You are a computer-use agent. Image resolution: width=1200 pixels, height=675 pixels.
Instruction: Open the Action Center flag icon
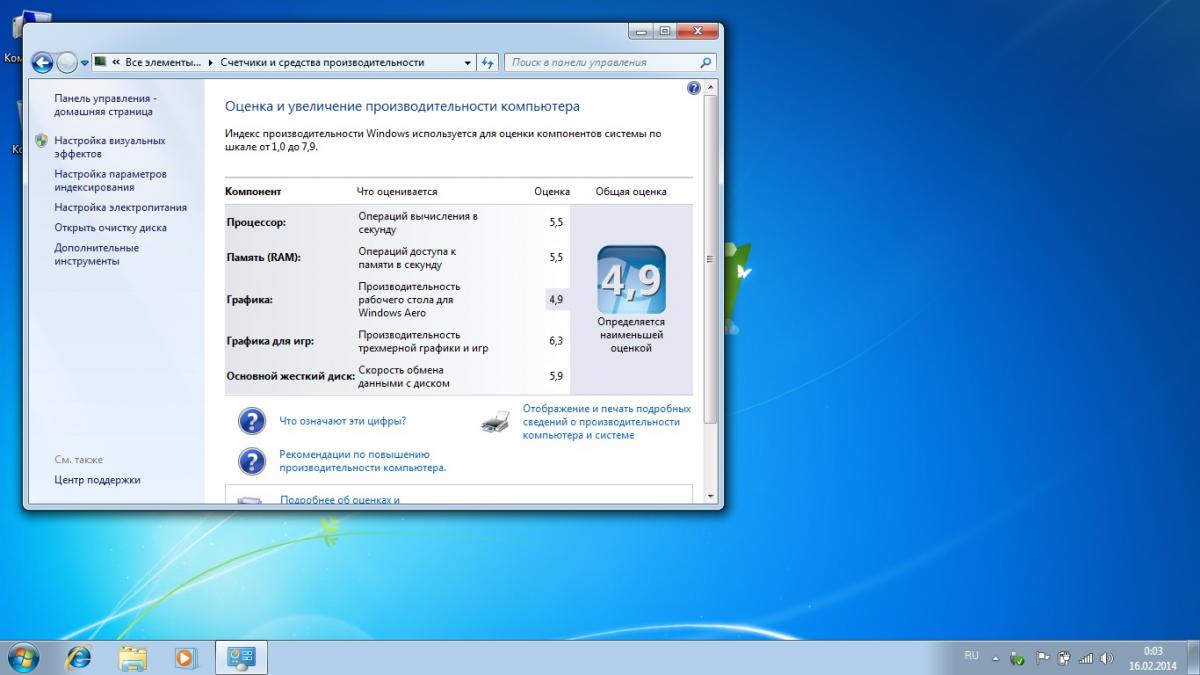click(x=1041, y=658)
